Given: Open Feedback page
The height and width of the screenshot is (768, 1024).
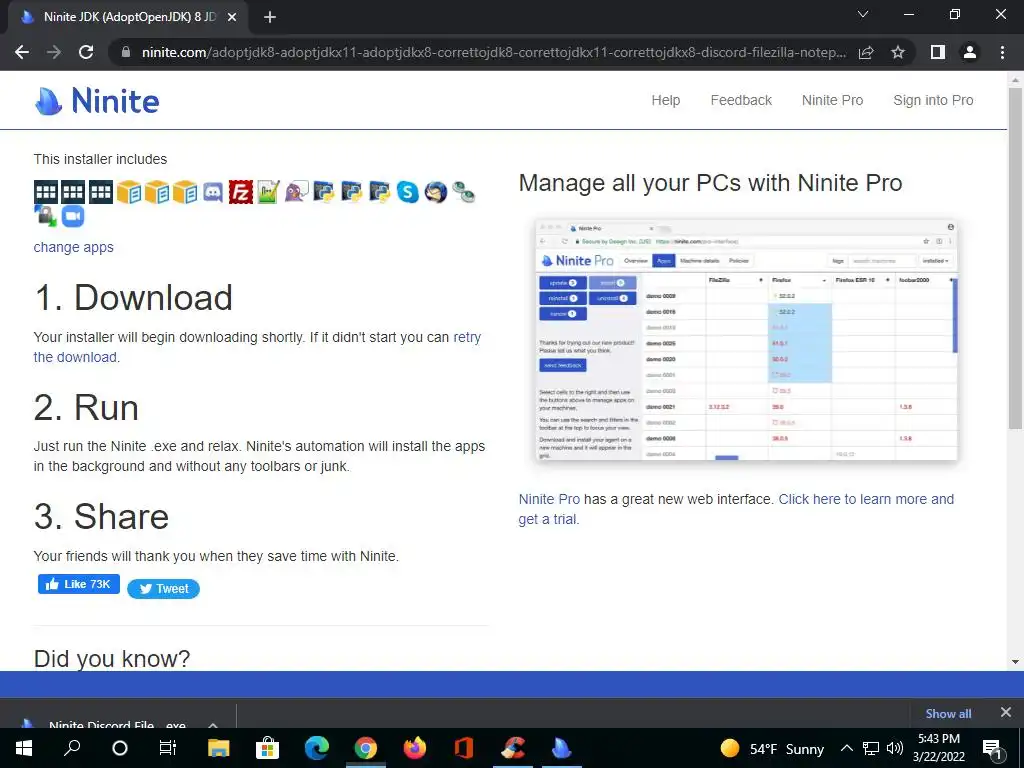Looking at the screenshot, I should [741, 100].
